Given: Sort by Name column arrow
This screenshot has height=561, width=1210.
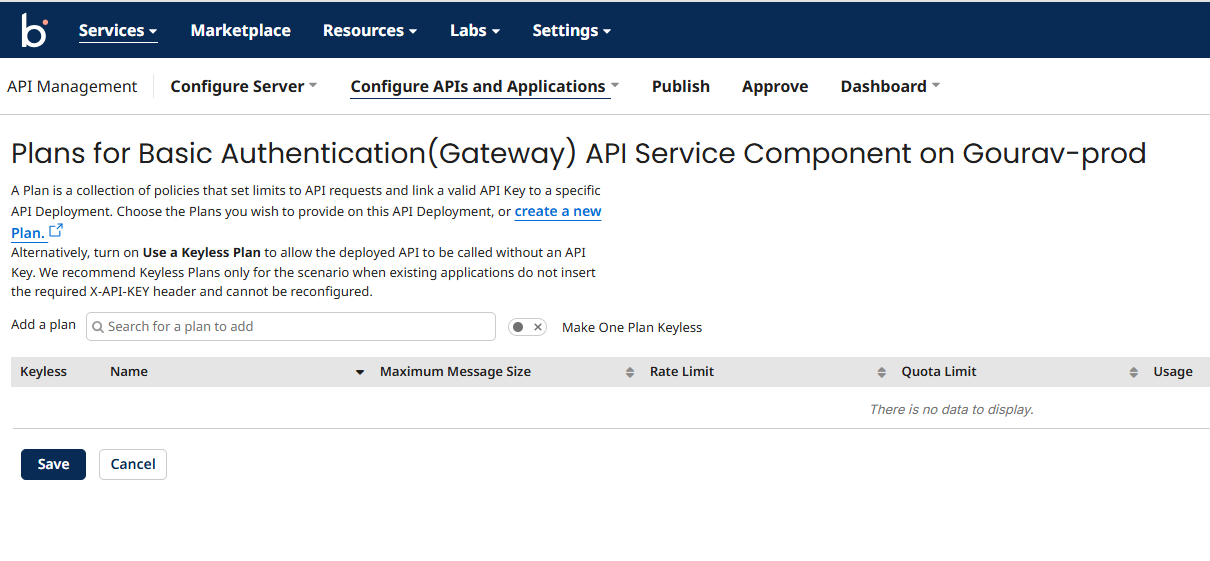Looking at the screenshot, I should [360, 372].
